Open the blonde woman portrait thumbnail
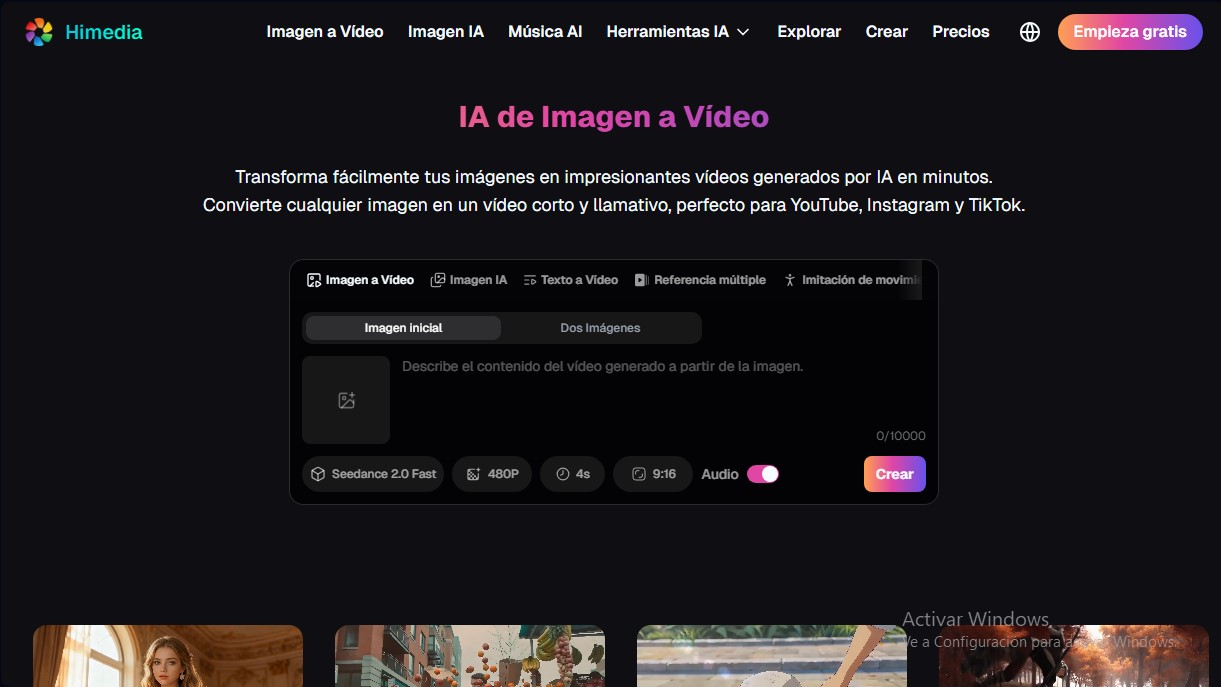The width and height of the screenshot is (1221, 687). (x=168, y=656)
